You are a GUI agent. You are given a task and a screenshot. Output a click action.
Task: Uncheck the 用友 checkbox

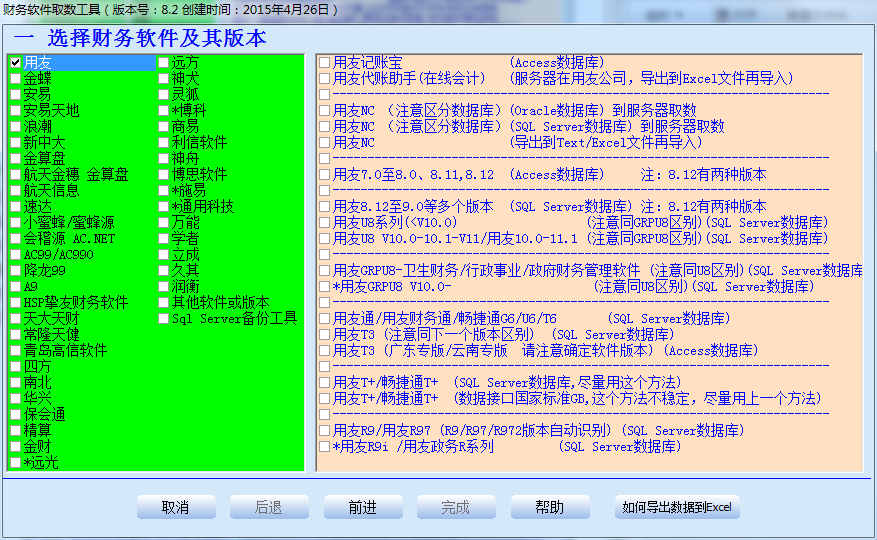(16, 63)
